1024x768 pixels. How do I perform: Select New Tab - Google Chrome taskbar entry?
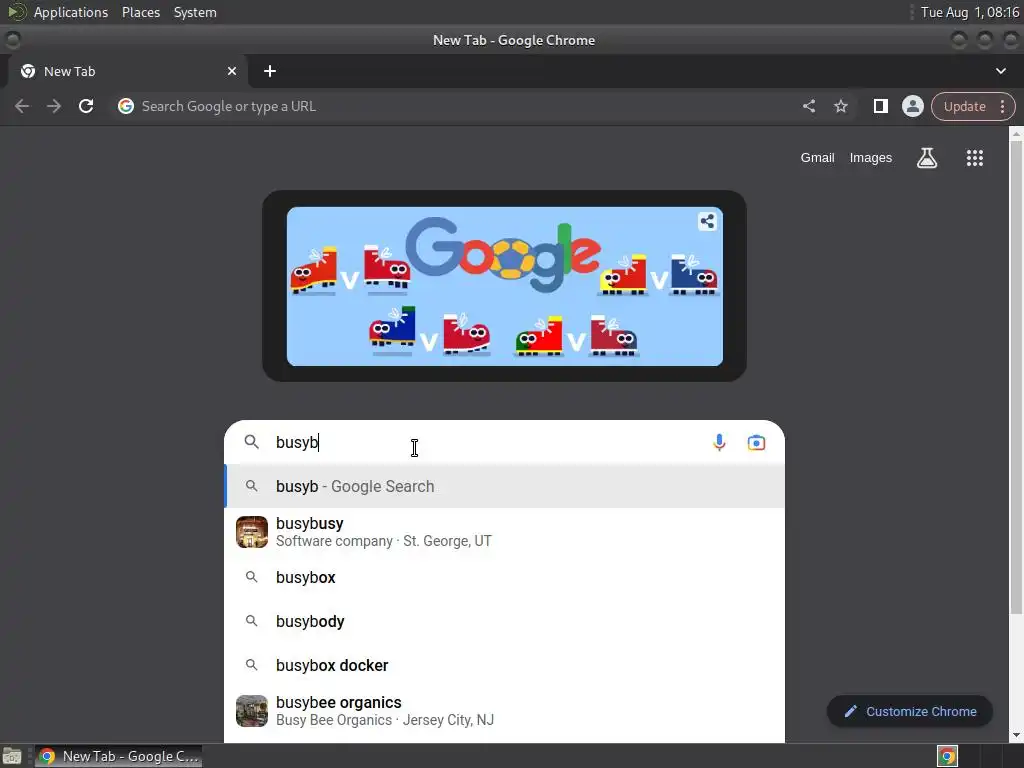pos(118,756)
